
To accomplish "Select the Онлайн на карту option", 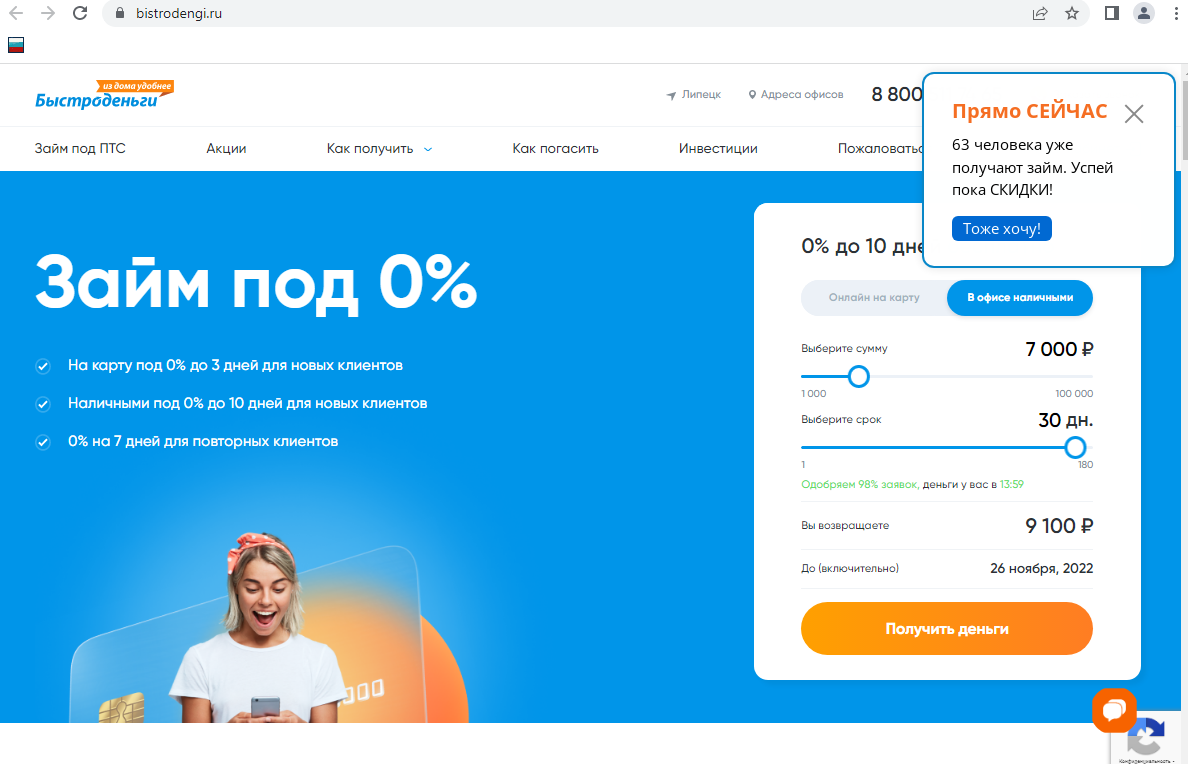I will 874,297.
